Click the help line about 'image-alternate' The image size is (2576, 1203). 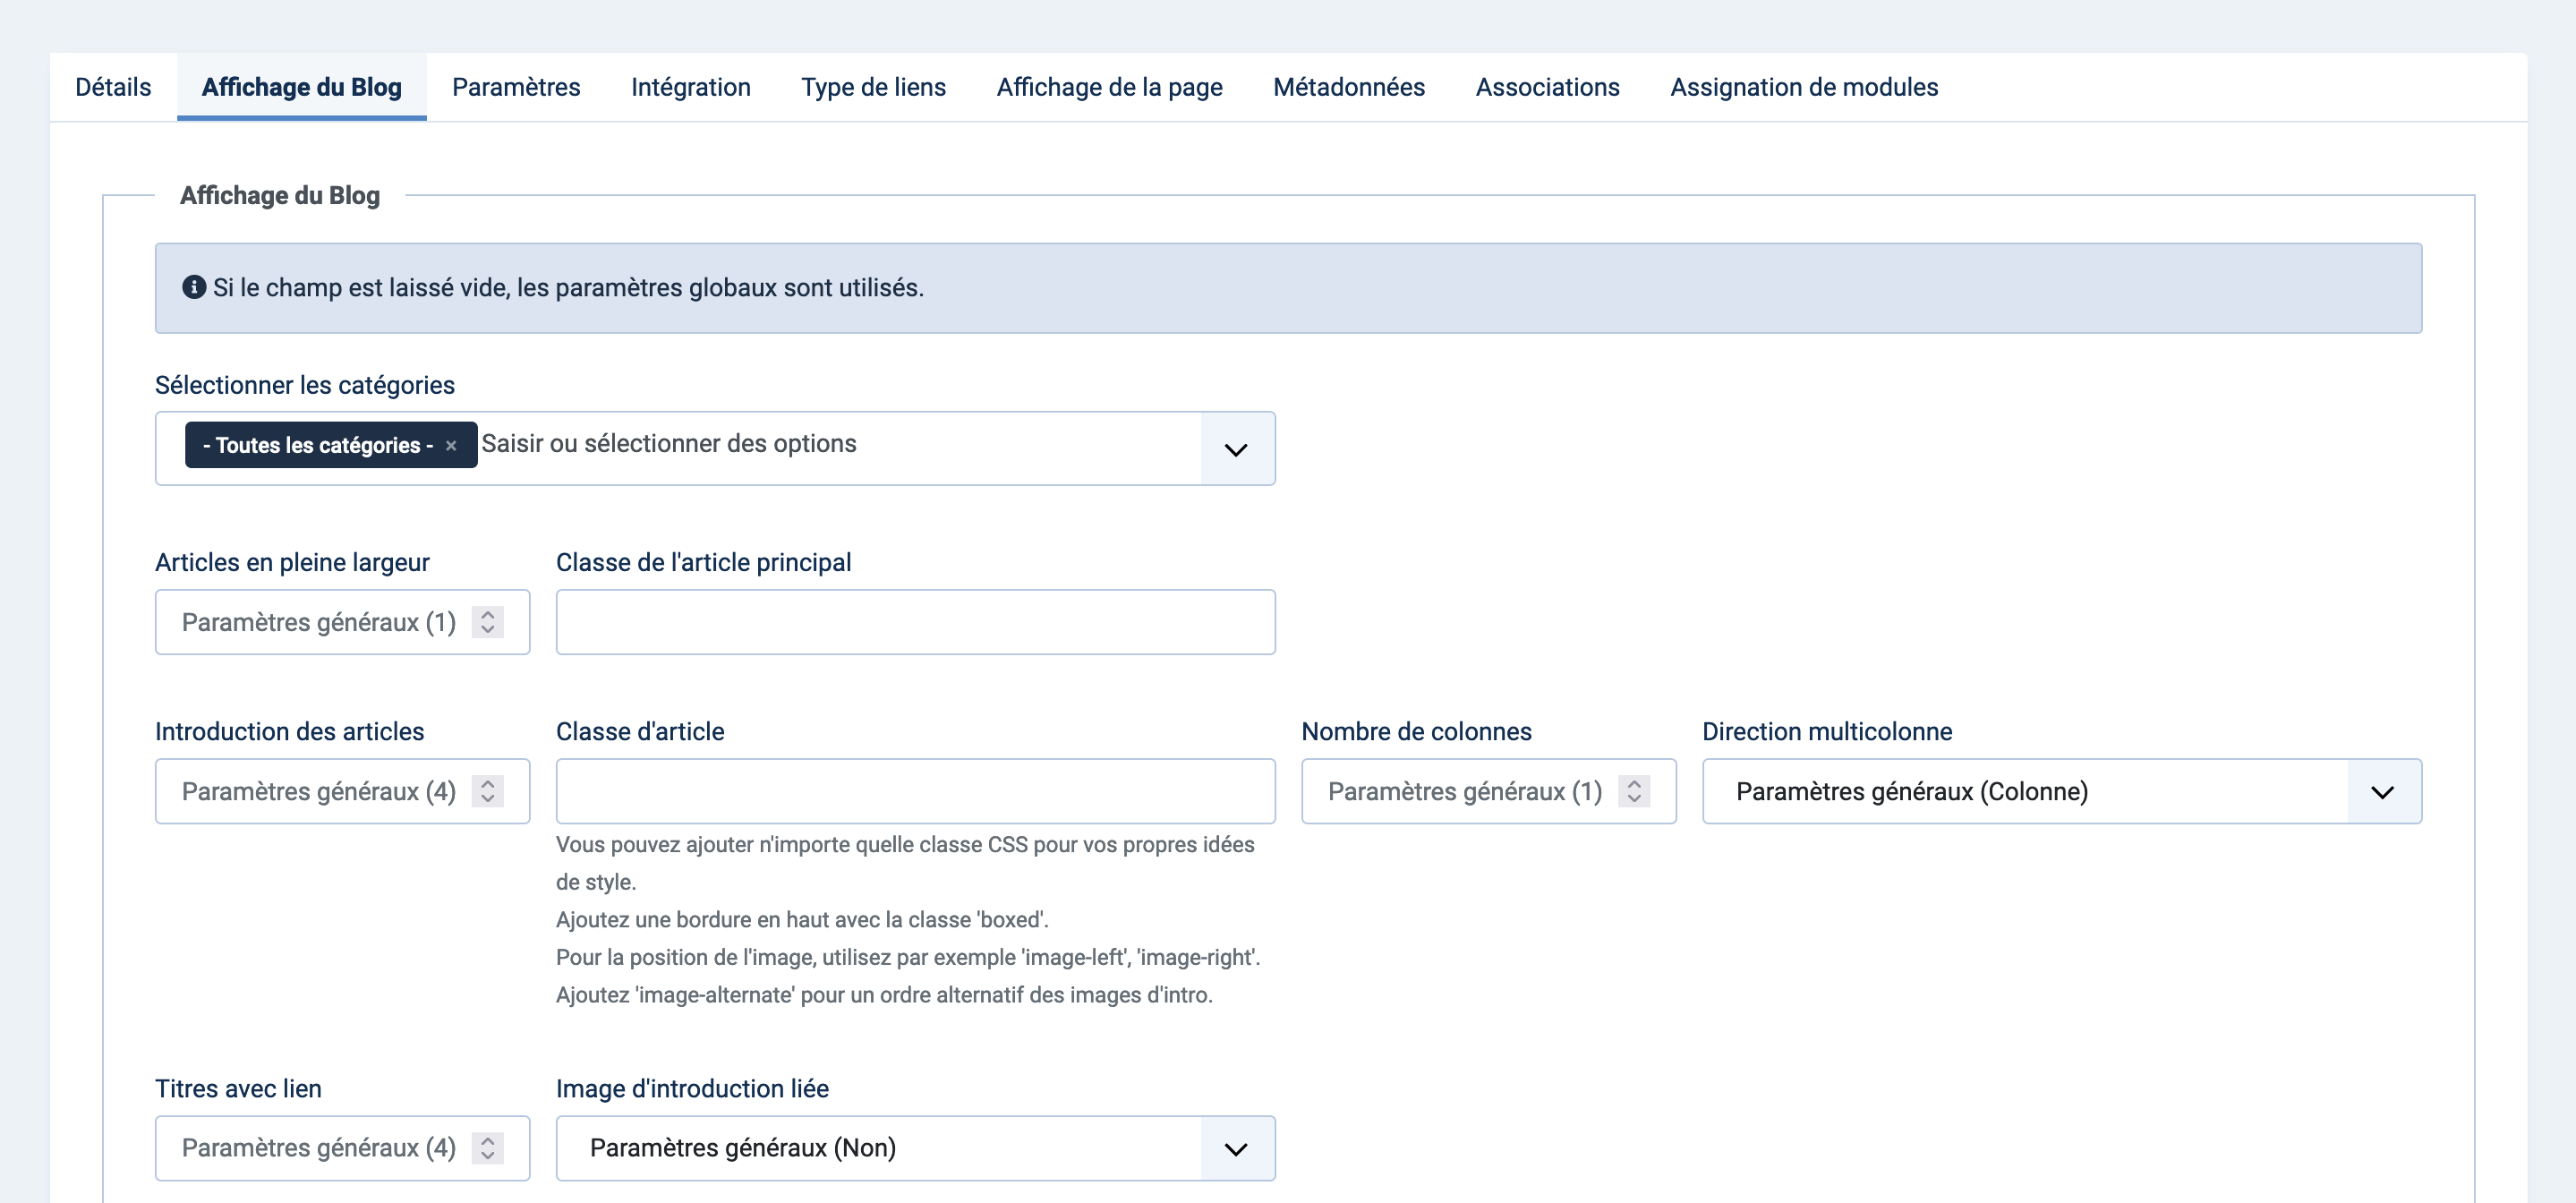pyautogui.click(x=884, y=995)
